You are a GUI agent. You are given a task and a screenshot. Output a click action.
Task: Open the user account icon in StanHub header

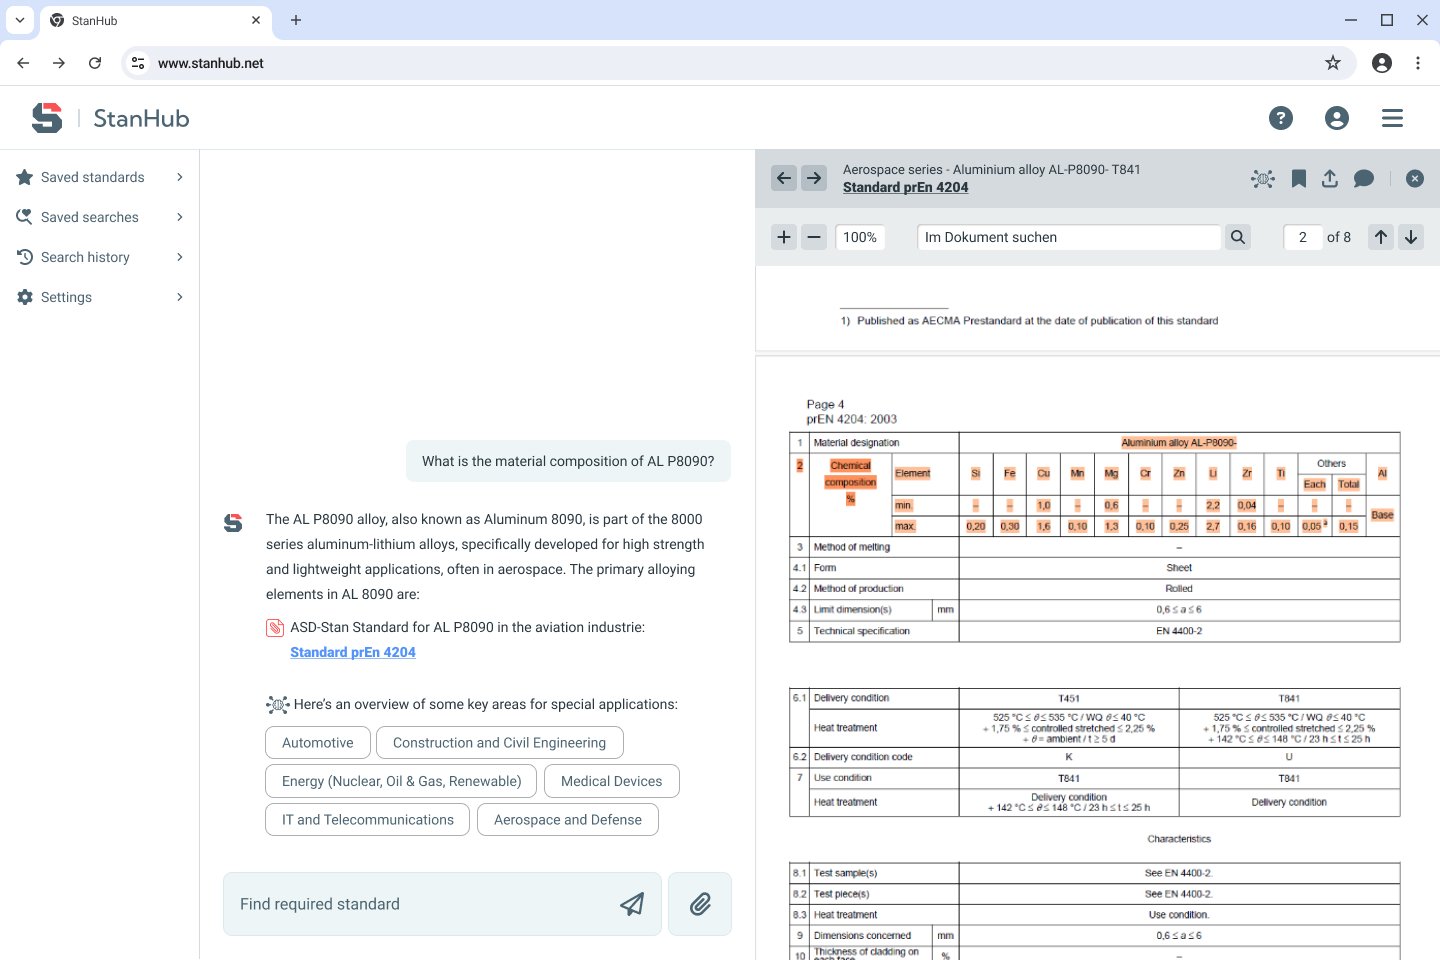tap(1337, 118)
